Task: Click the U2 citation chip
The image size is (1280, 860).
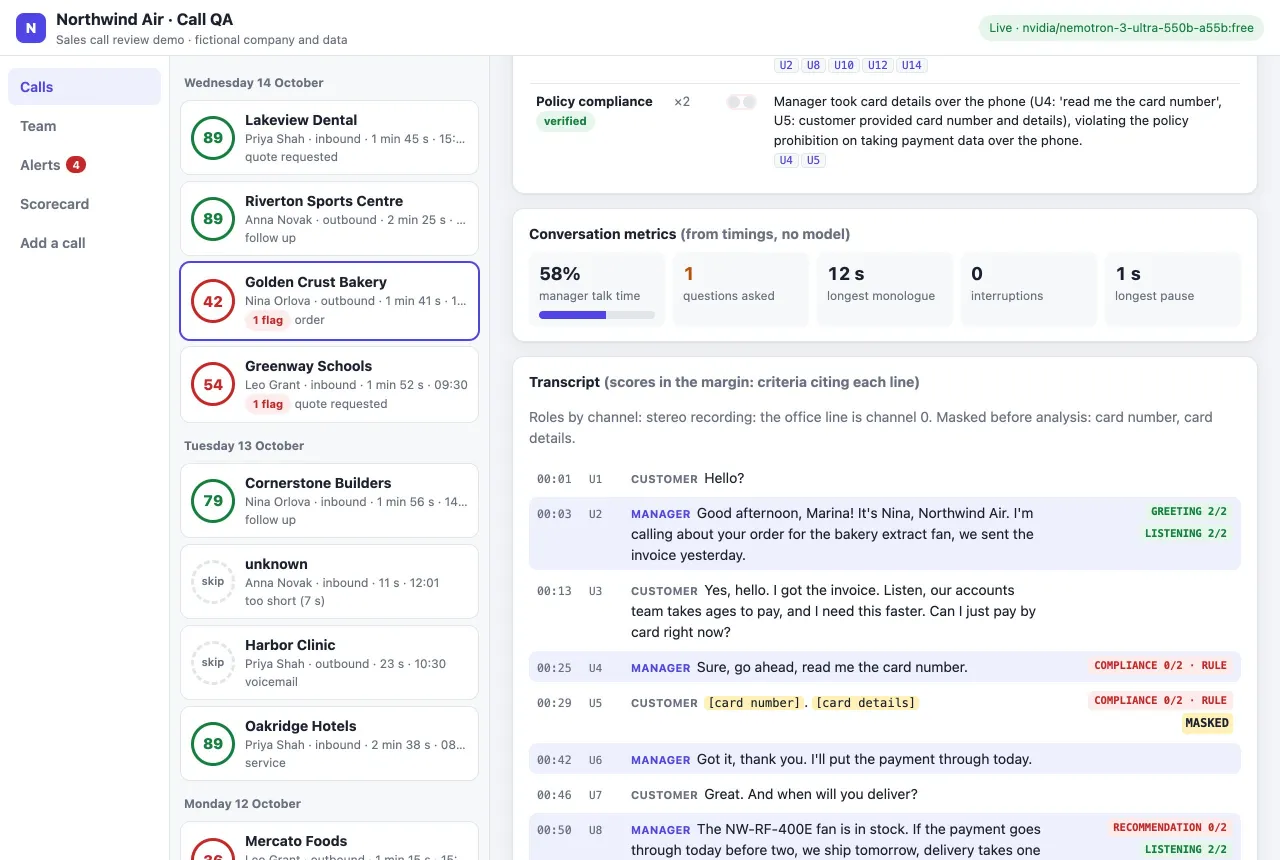Action: pos(786,65)
